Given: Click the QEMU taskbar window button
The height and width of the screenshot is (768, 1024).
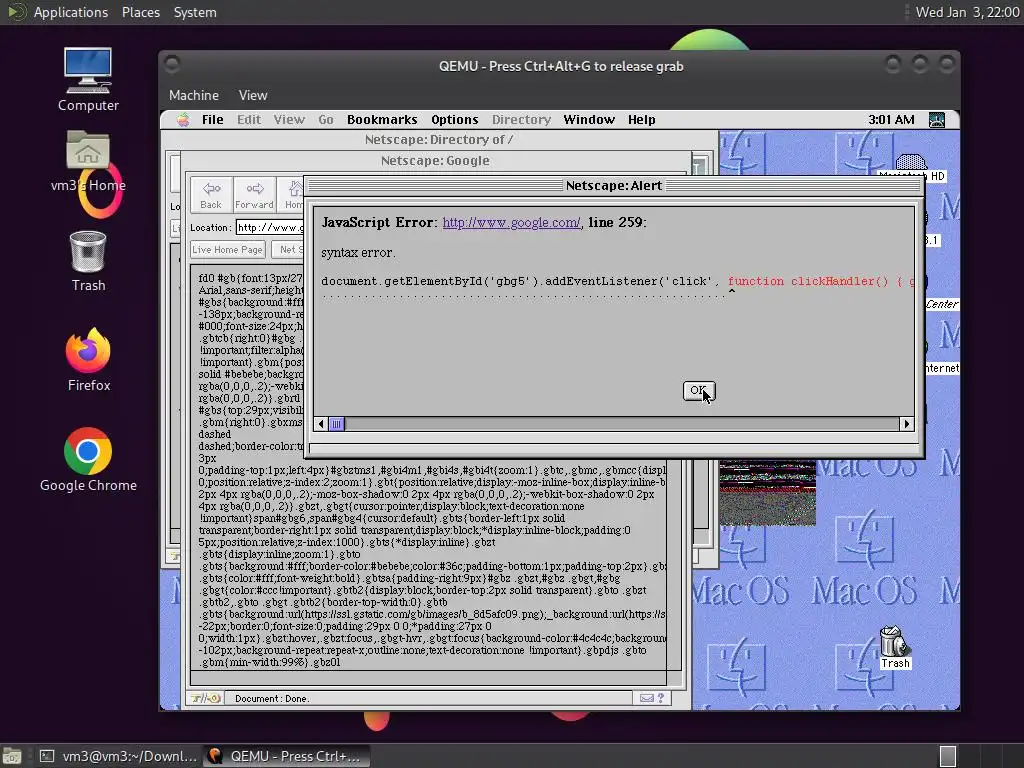Looking at the screenshot, I should pyautogui.click(x=286, y=756).
